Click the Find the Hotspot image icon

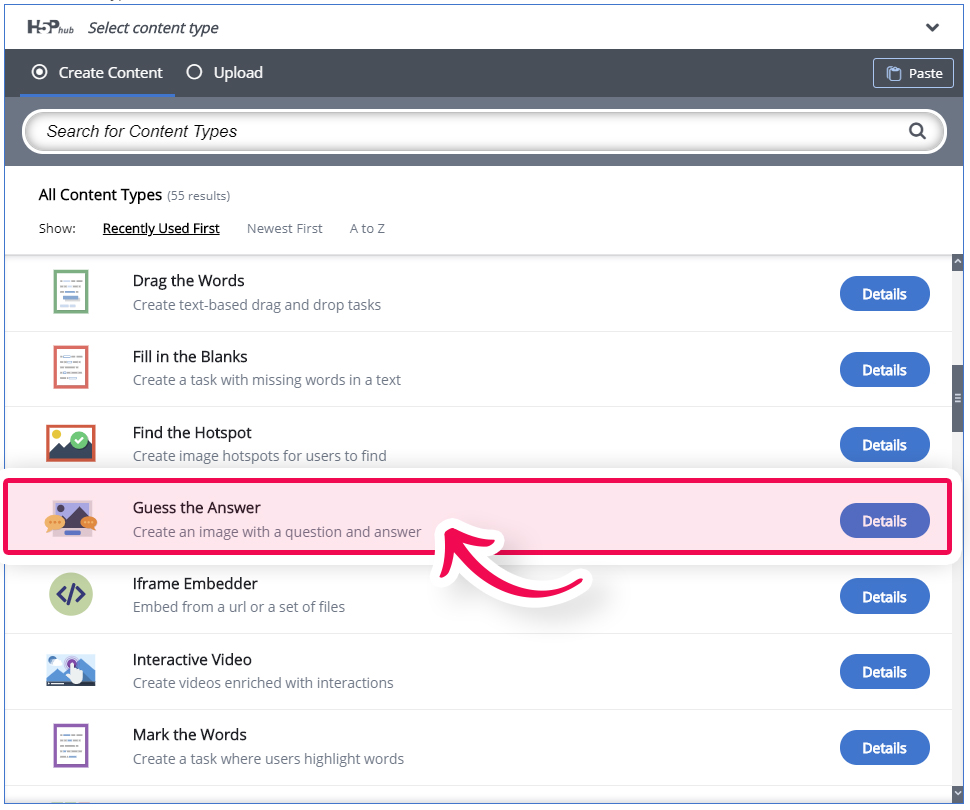coord(71,443)
